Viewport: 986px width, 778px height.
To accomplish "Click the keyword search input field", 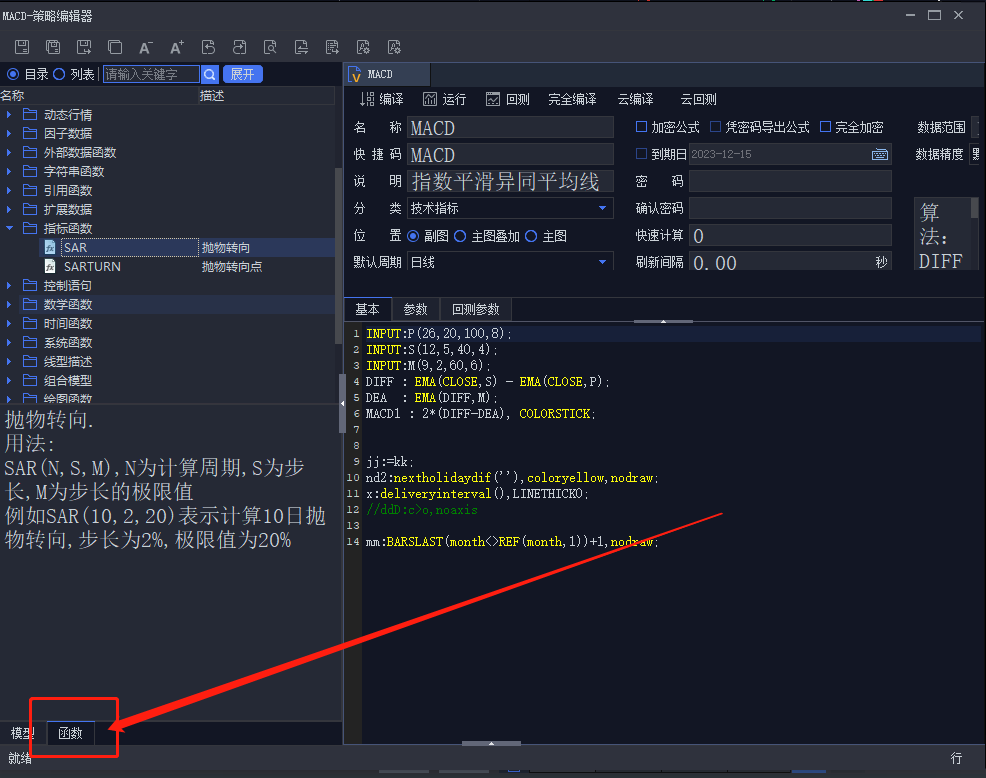I will coord(152,74).
